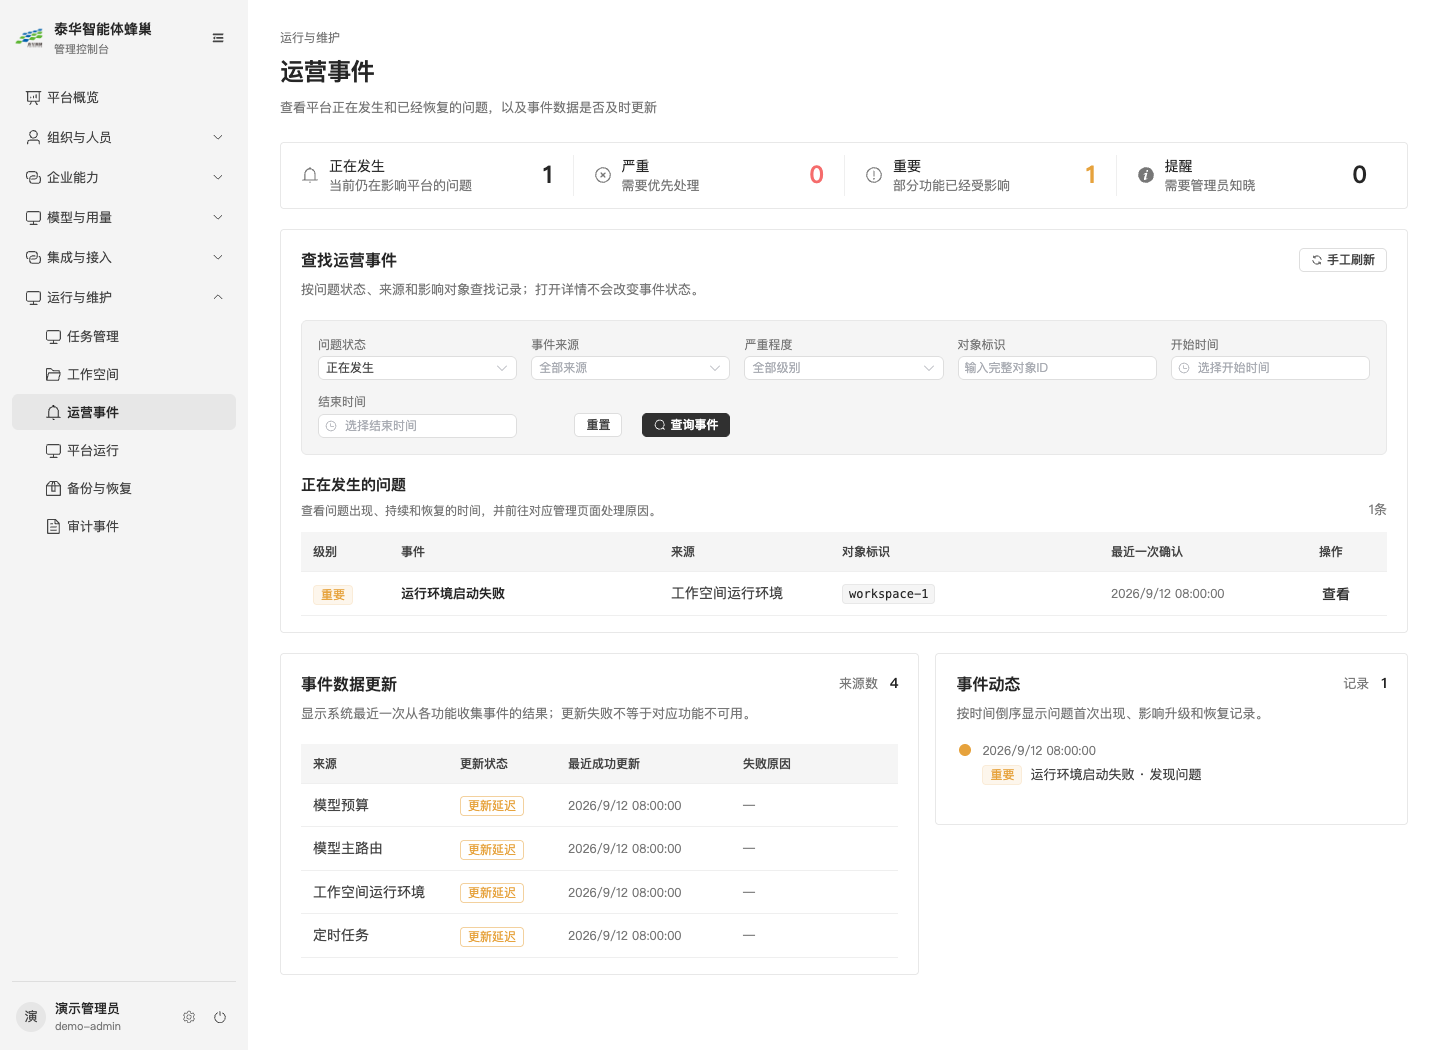Expand the 企业能力 menu
The image size is (1440, 1050).
124,177
